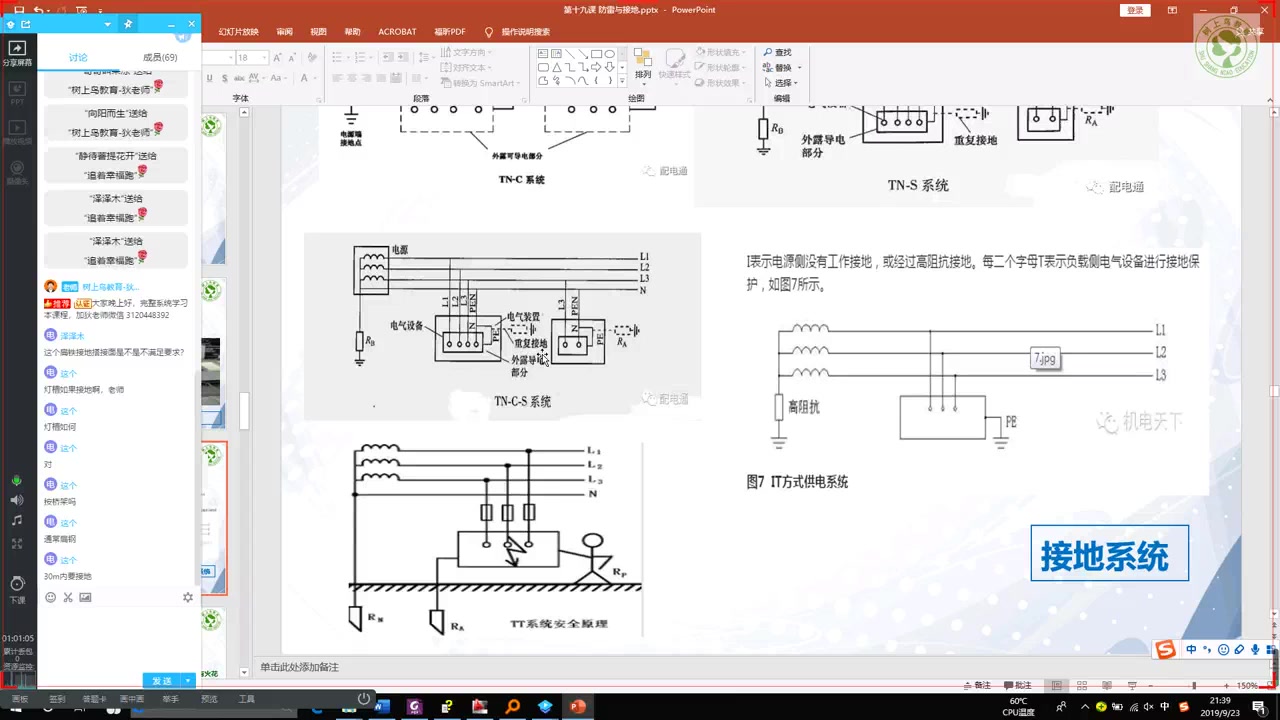Click the emoji smiley icon in chat
This screenshot has width=1280, height=720.
click(x=51, y=597)
